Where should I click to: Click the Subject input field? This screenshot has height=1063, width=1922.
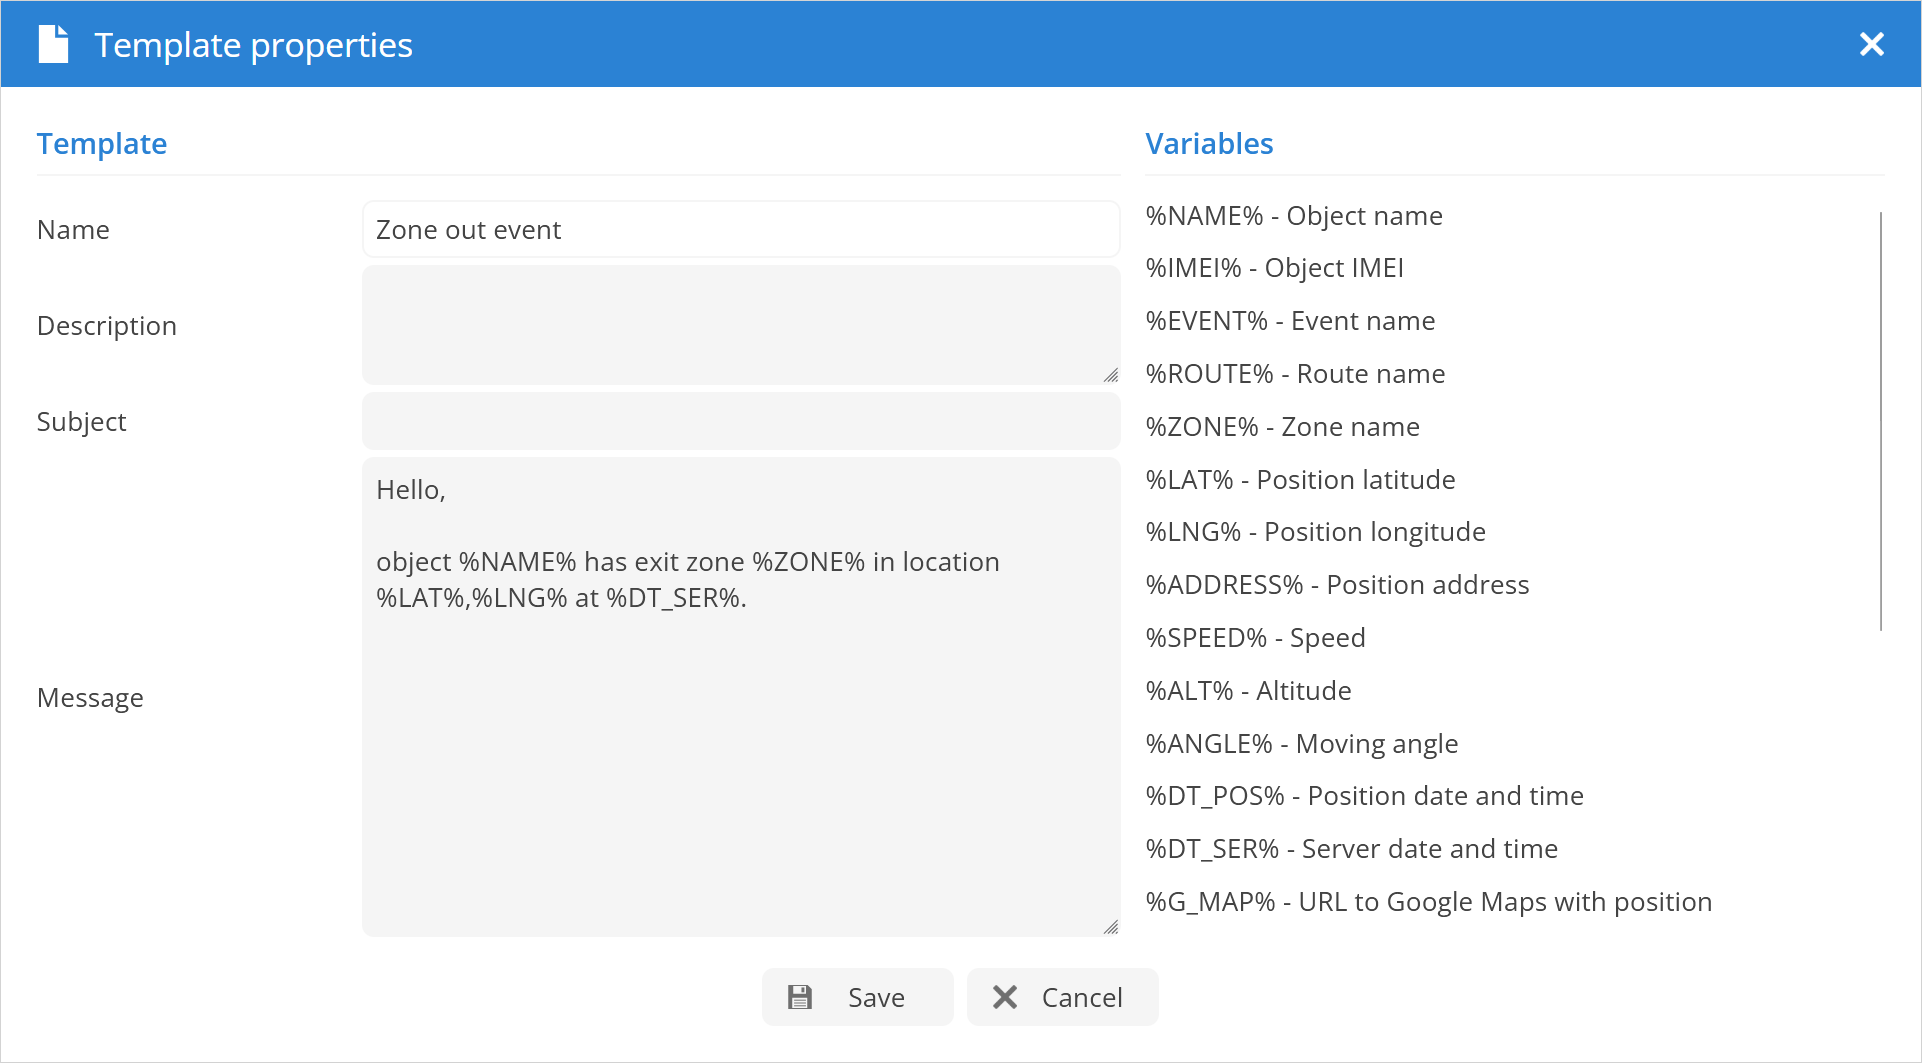[x=740, y=421]
